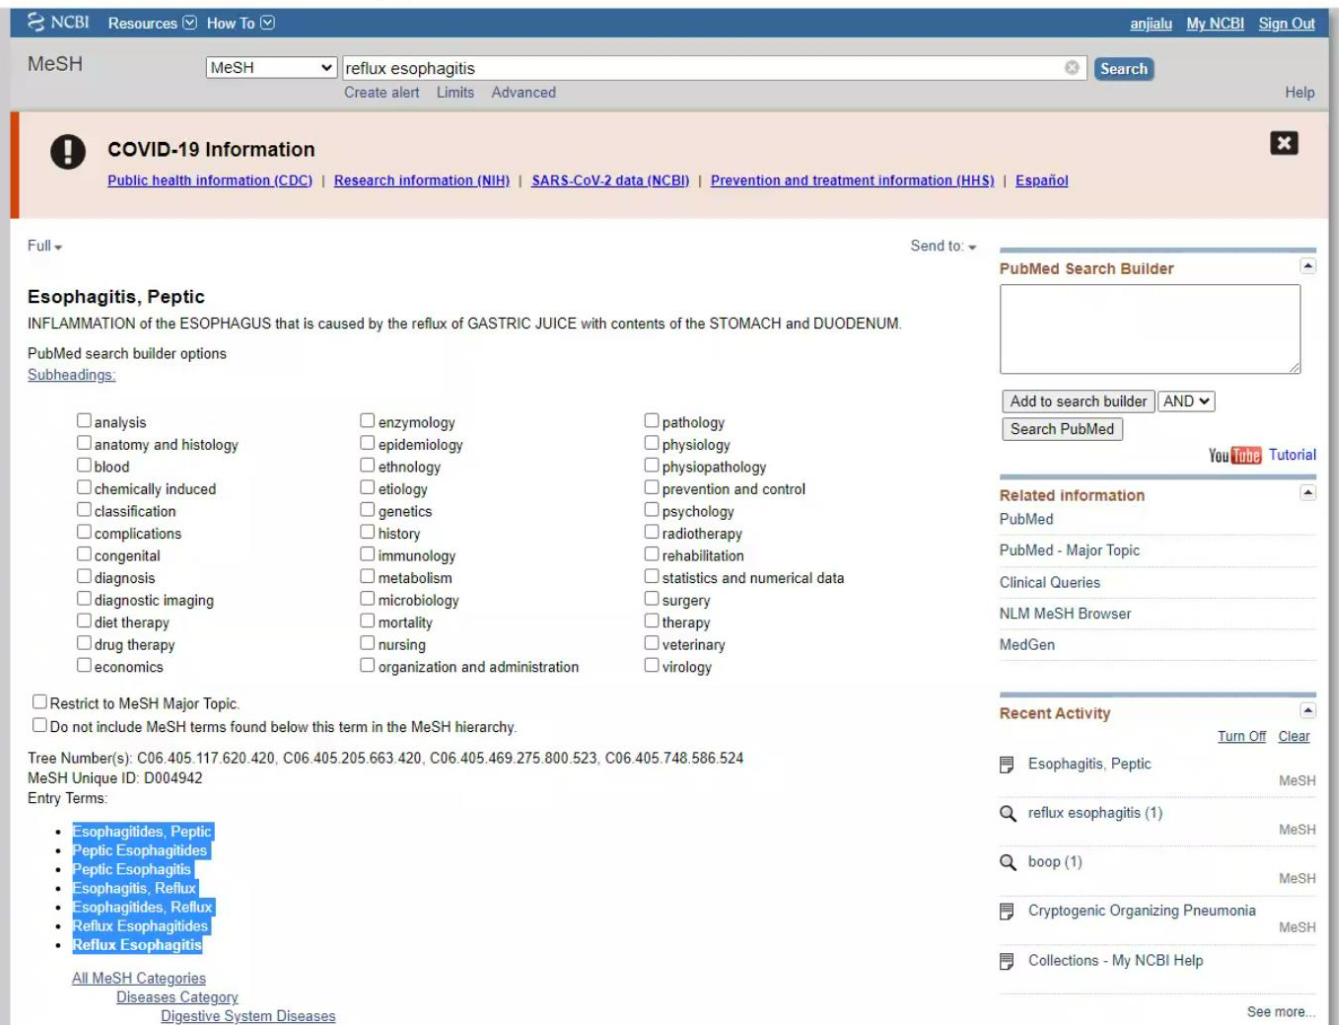Open Prevention and treatment information (HHS) link
The width and height of the screenshot is (1339, 1025).
[x=853, y=181]
